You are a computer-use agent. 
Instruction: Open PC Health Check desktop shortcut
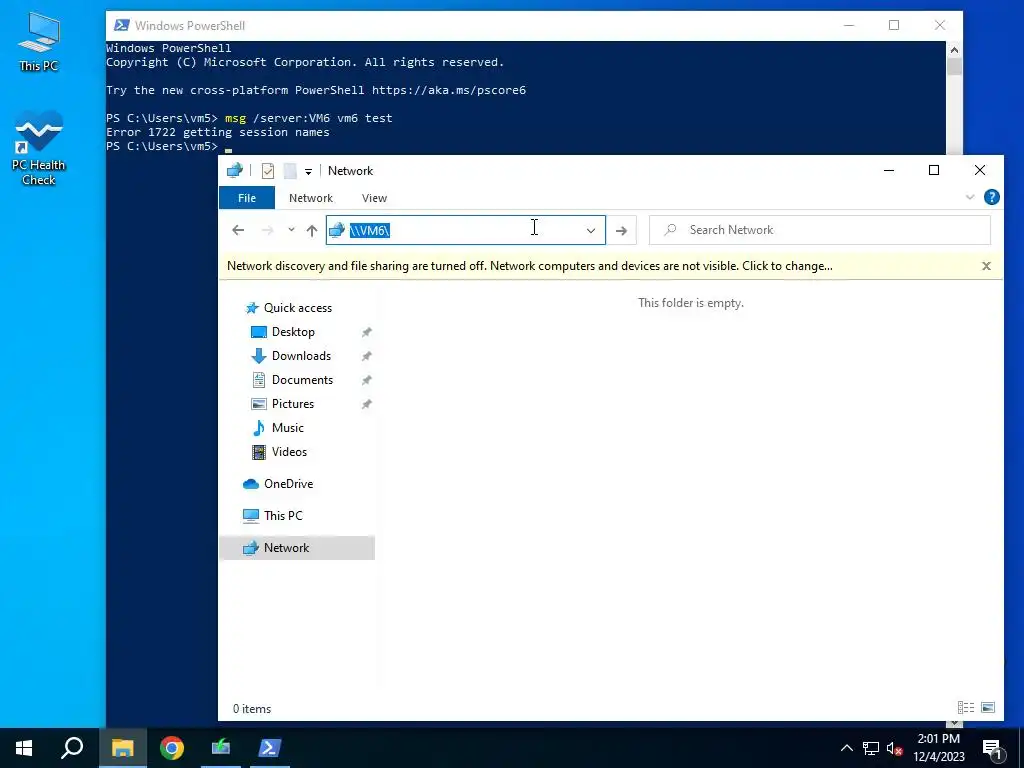point(39,149)
